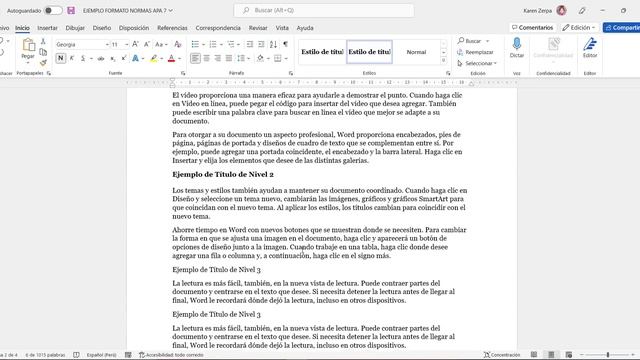Apply the Normal style

click(x=416, y=52)
